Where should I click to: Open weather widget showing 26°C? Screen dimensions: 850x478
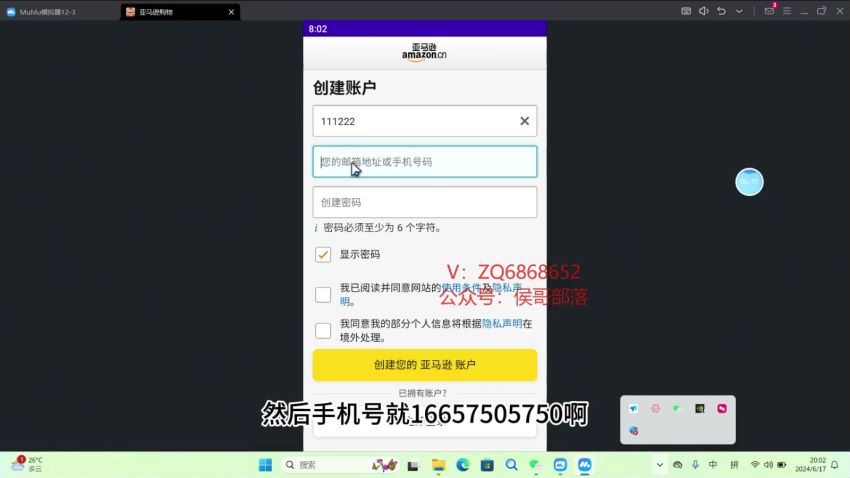27,464
